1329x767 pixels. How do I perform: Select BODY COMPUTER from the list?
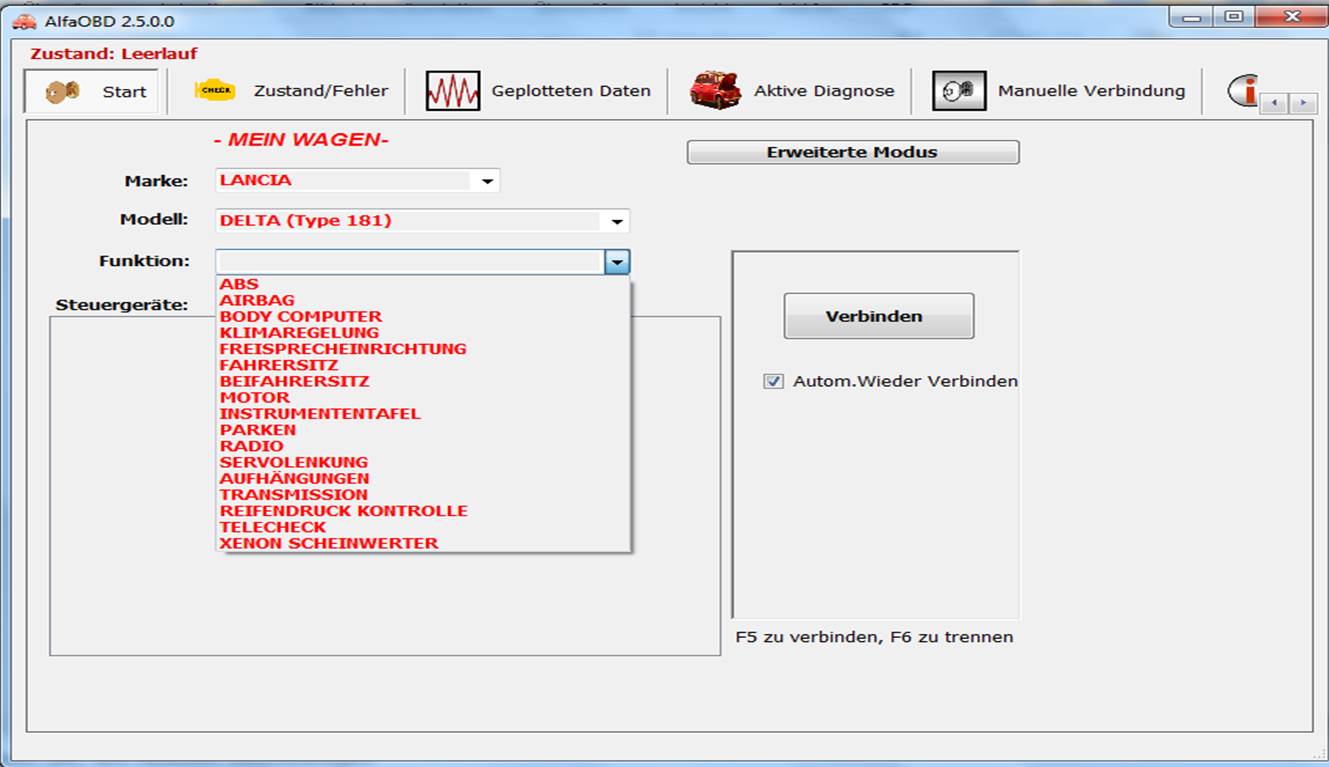[300, 316]
